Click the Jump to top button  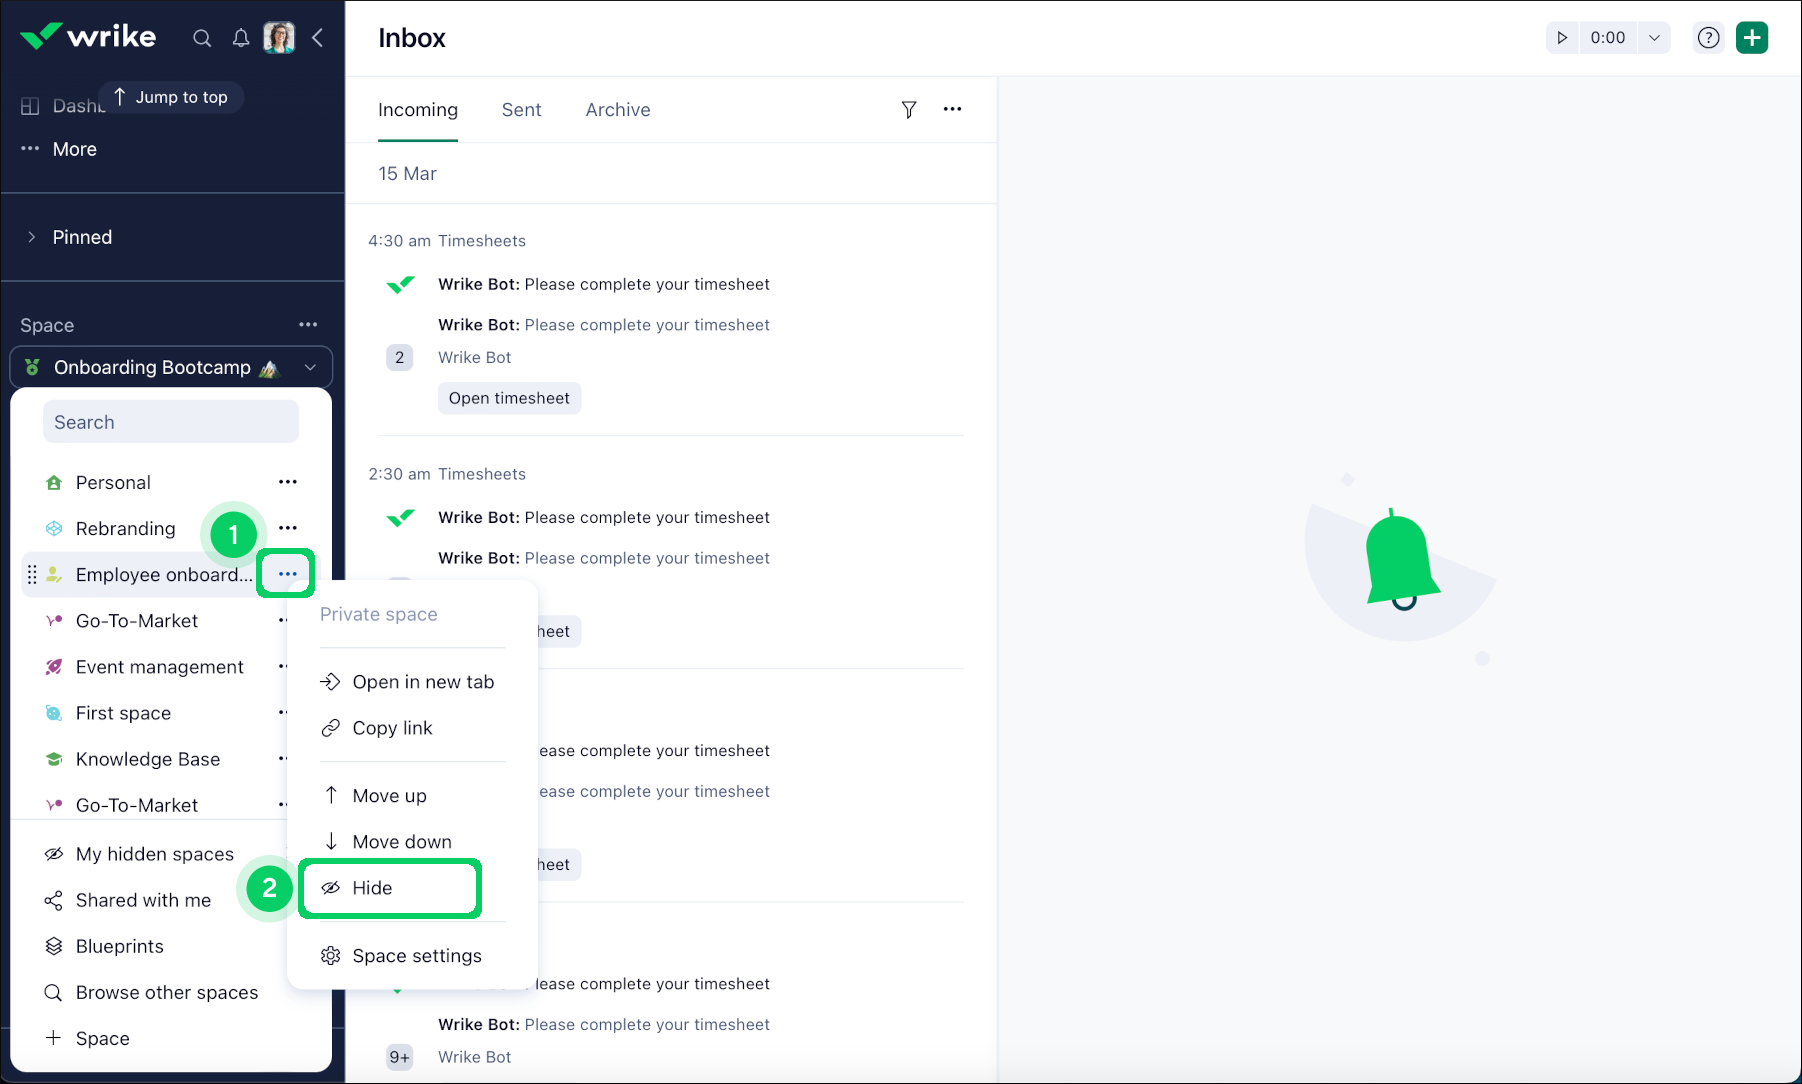pos(171,97)
